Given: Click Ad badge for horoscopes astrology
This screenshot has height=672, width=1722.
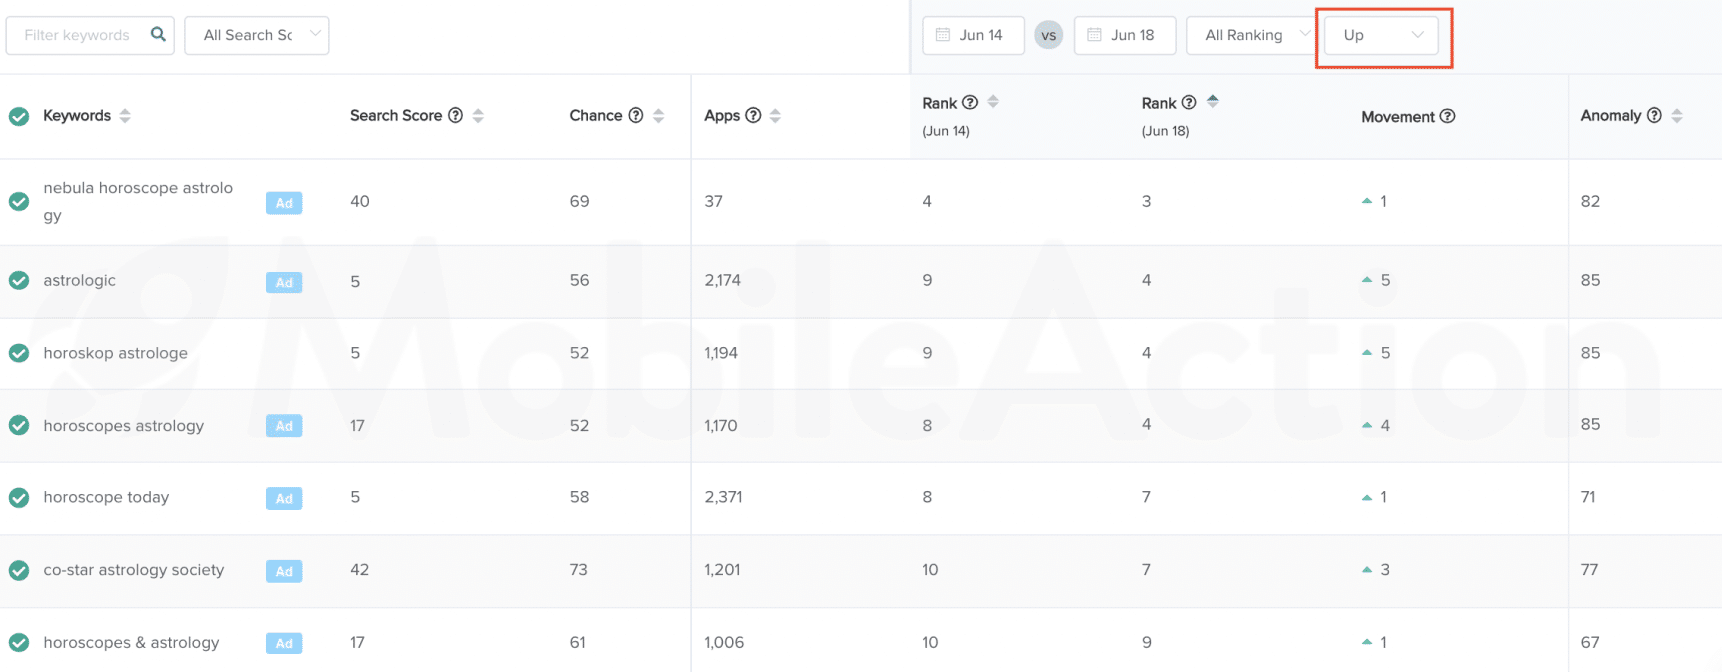Looking at the screenshot, I should point(284,426).
